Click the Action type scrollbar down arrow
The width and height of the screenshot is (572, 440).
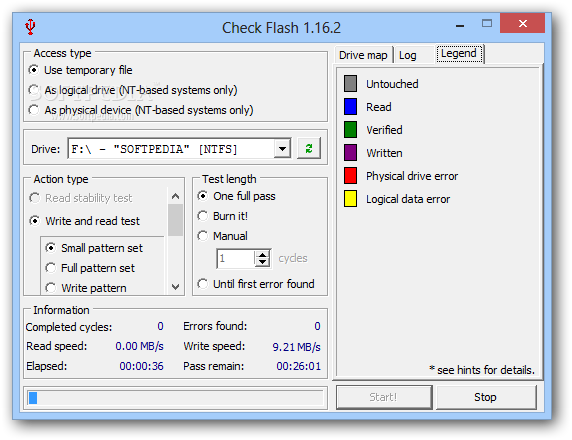175,287
